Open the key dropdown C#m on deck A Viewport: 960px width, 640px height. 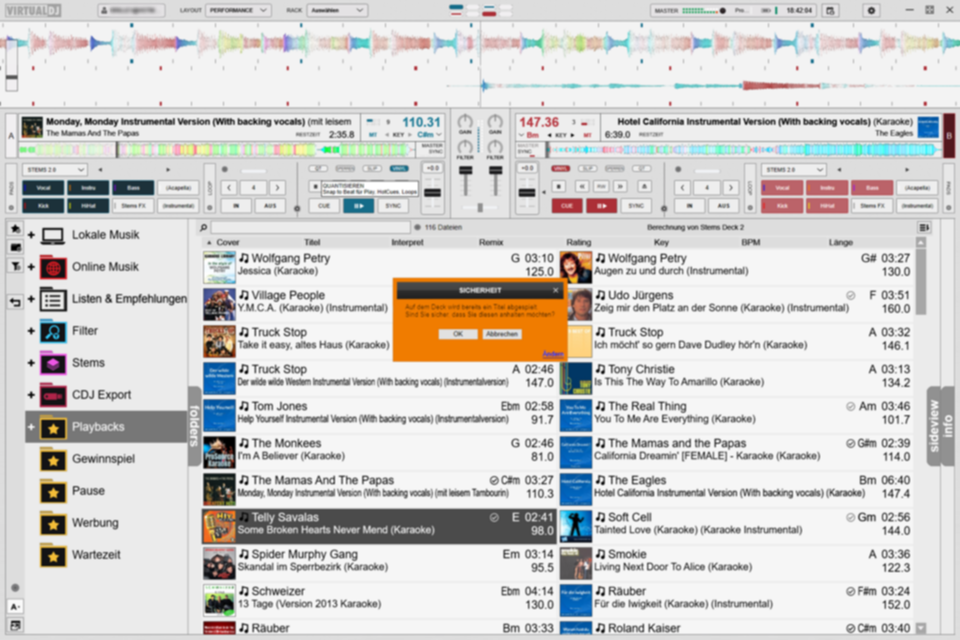click(429, 135)
